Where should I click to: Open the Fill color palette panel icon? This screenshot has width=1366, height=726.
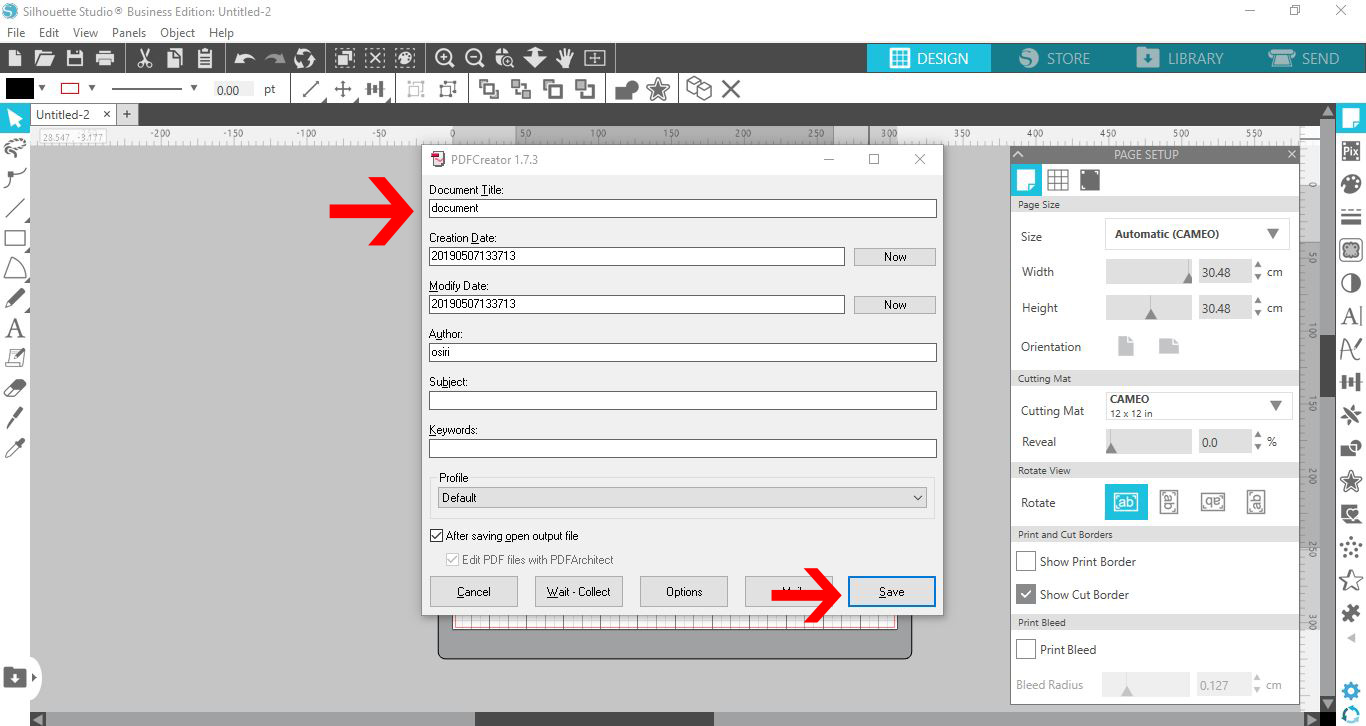click(1351, 184)
